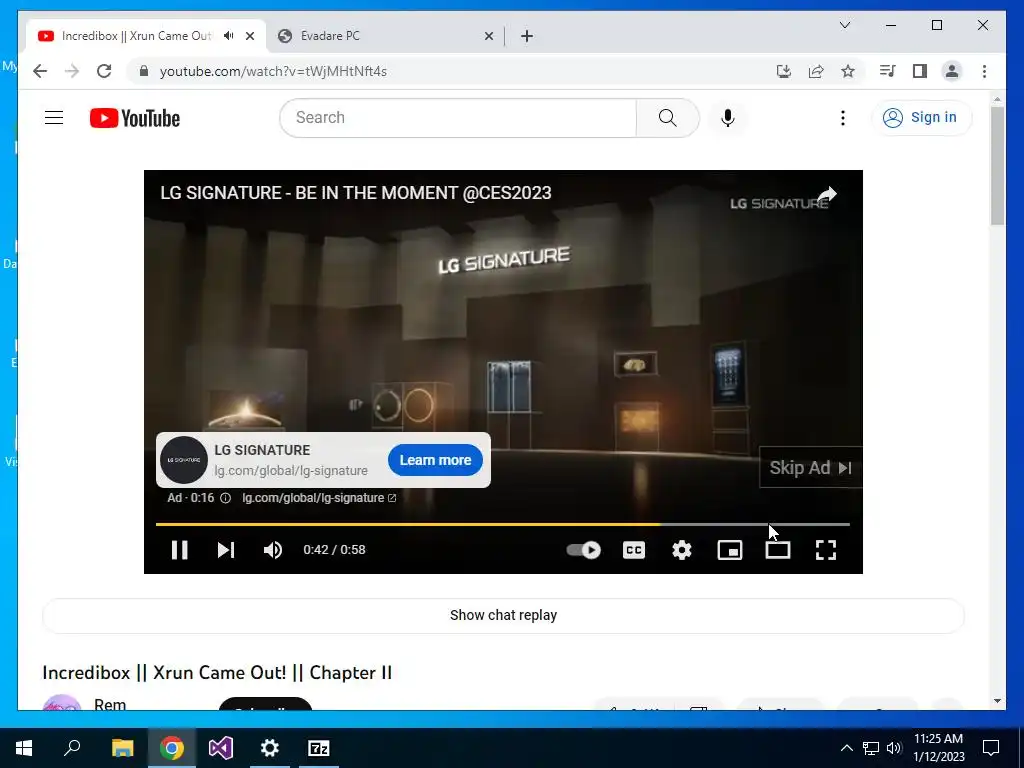This screenshot has width=1024, height=768.
Task: Click the share arrow on video
Action: [x=827, y=194]
